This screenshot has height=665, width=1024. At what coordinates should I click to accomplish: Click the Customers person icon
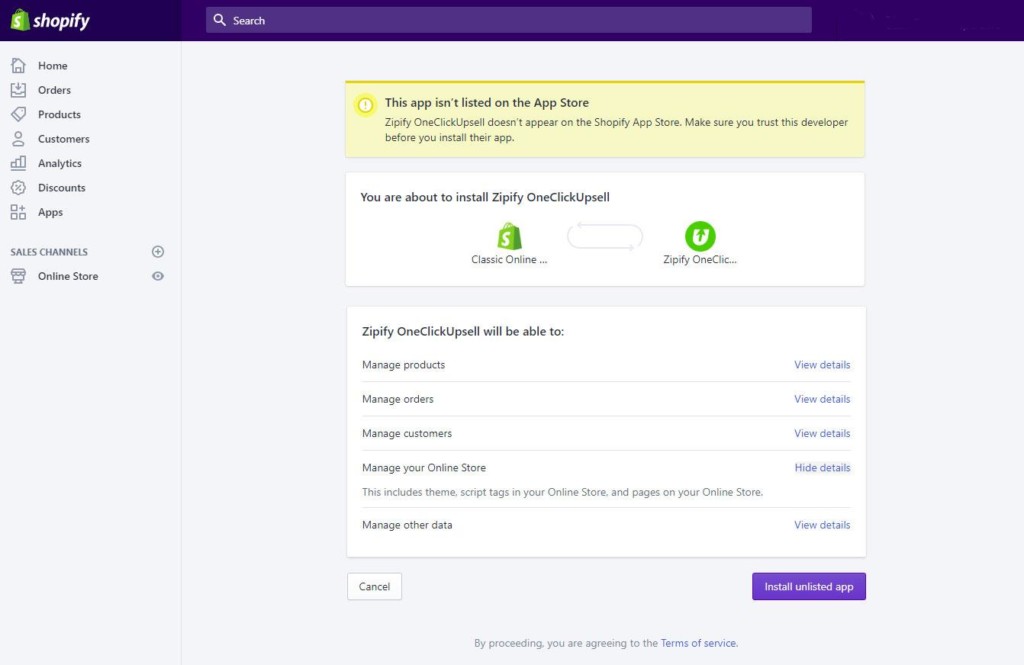click(18, 138)
